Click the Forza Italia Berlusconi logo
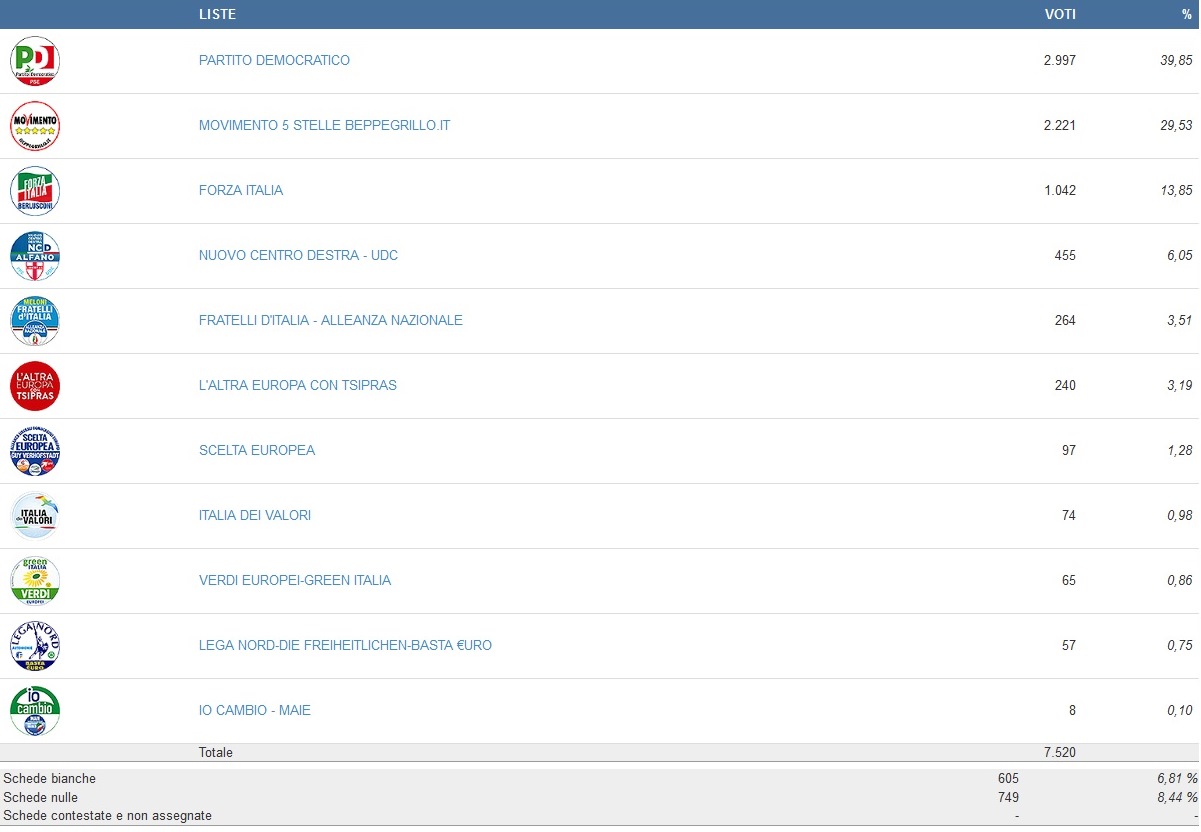The width and height of the screenshot is (1201, 832). click(x=35, y=191)
